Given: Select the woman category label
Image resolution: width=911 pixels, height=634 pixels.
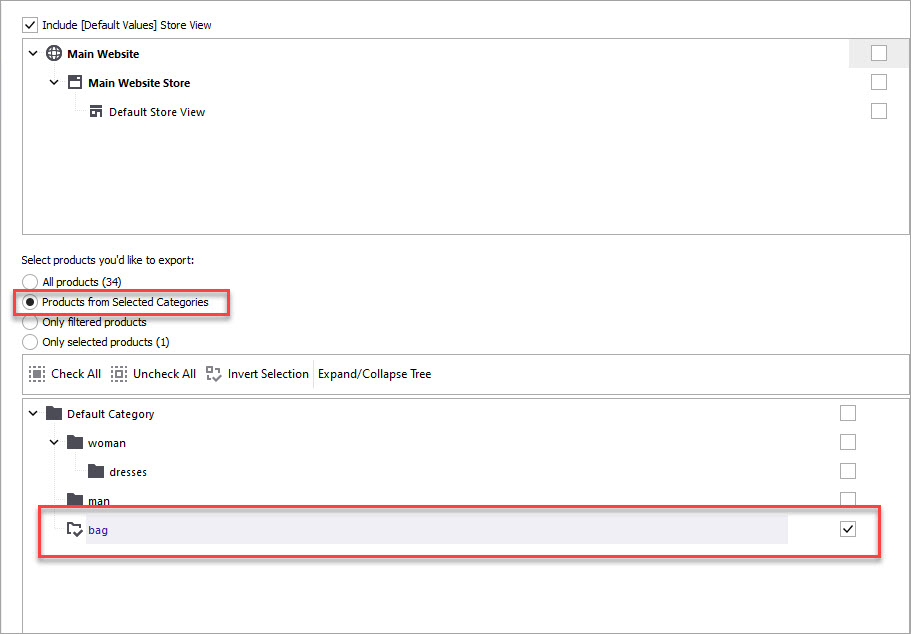Looking at the screenshot, I should point(107,443).
